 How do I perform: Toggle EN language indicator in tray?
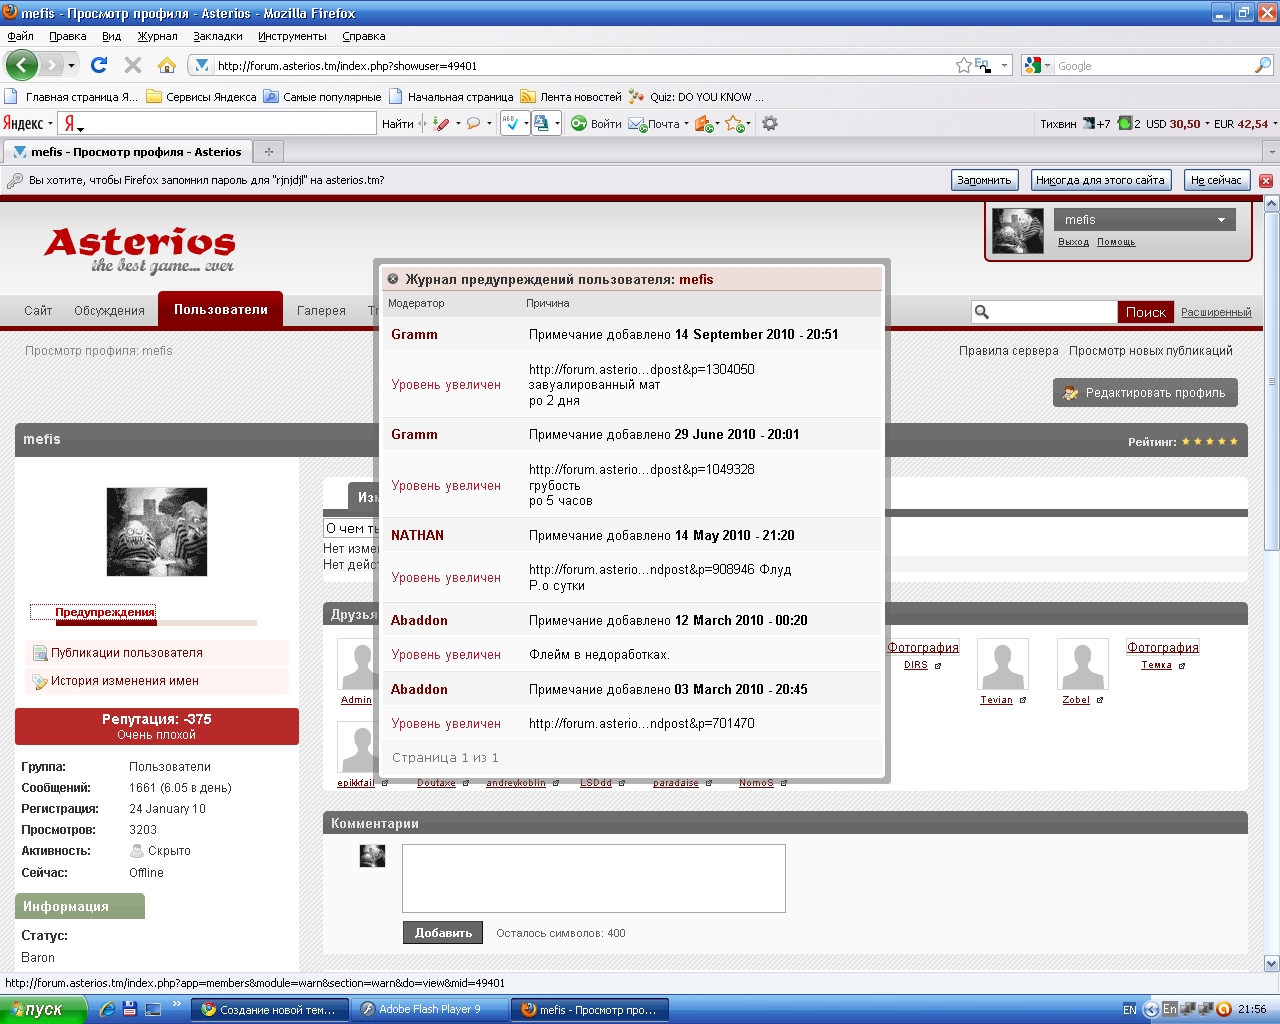click(1130, 1010)
